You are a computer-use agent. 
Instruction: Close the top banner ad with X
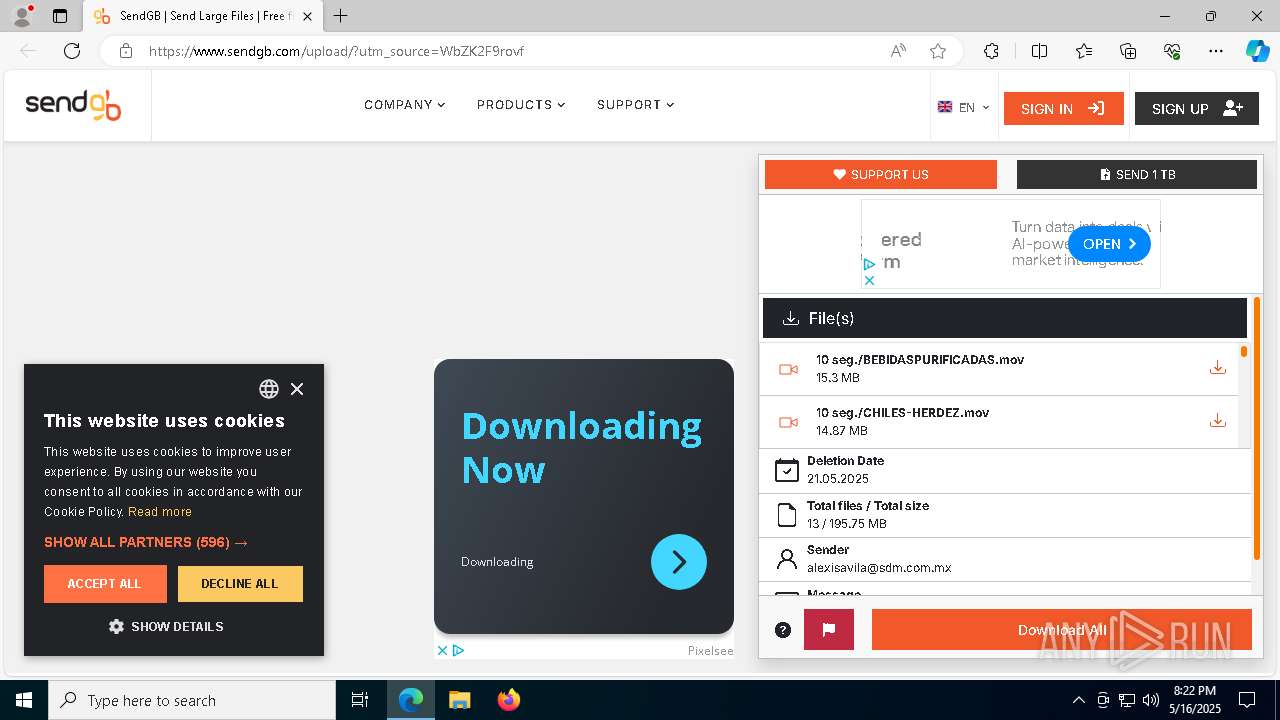[x=869, y=280]
